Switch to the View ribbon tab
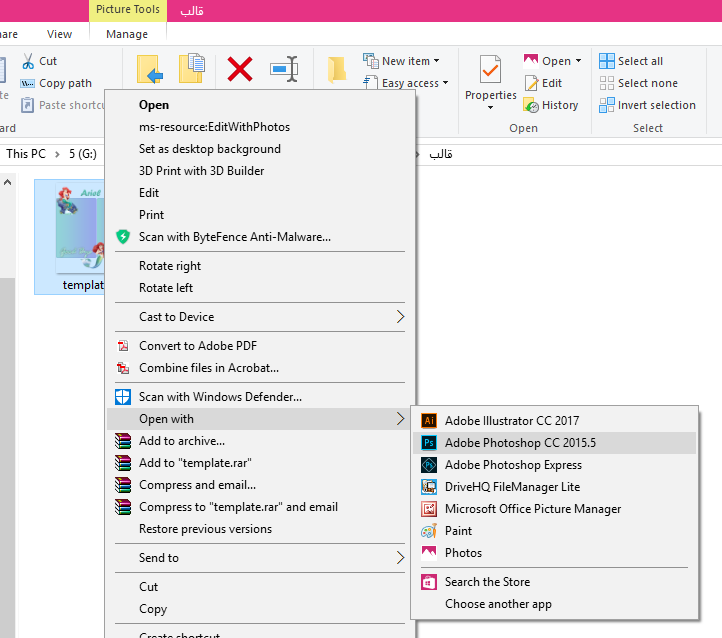Screen dimensions: 722x638 click(59, 34)
